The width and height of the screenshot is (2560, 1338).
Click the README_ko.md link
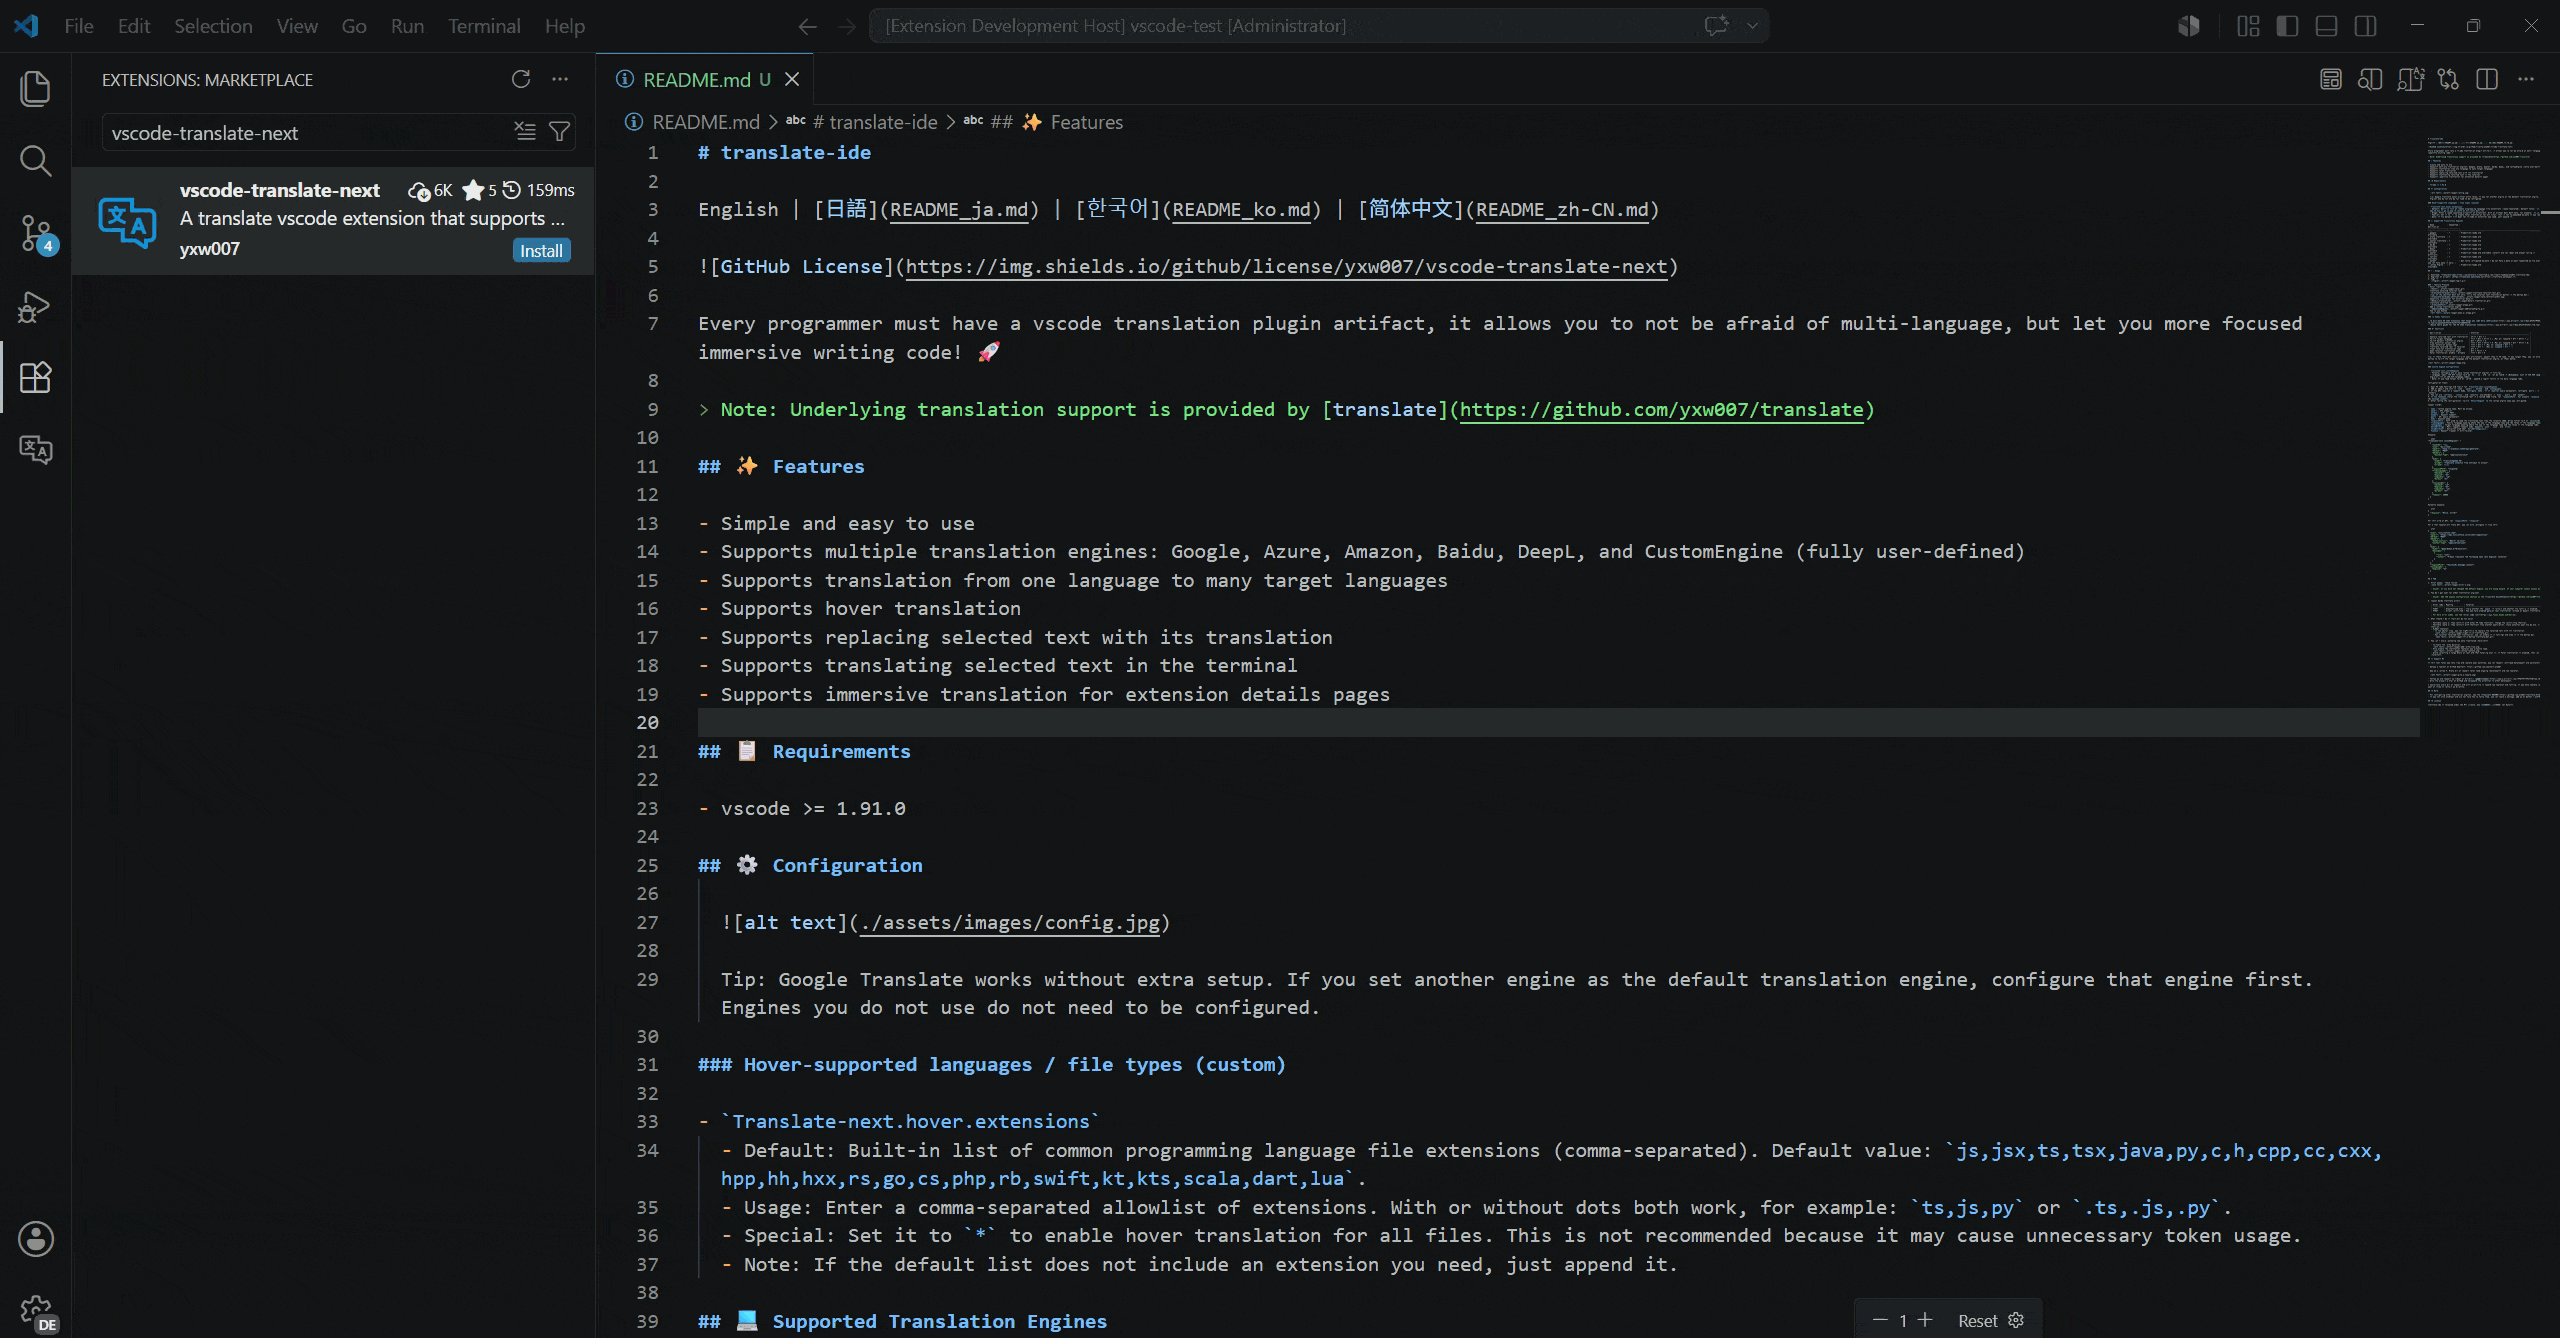coord(1241,210)
